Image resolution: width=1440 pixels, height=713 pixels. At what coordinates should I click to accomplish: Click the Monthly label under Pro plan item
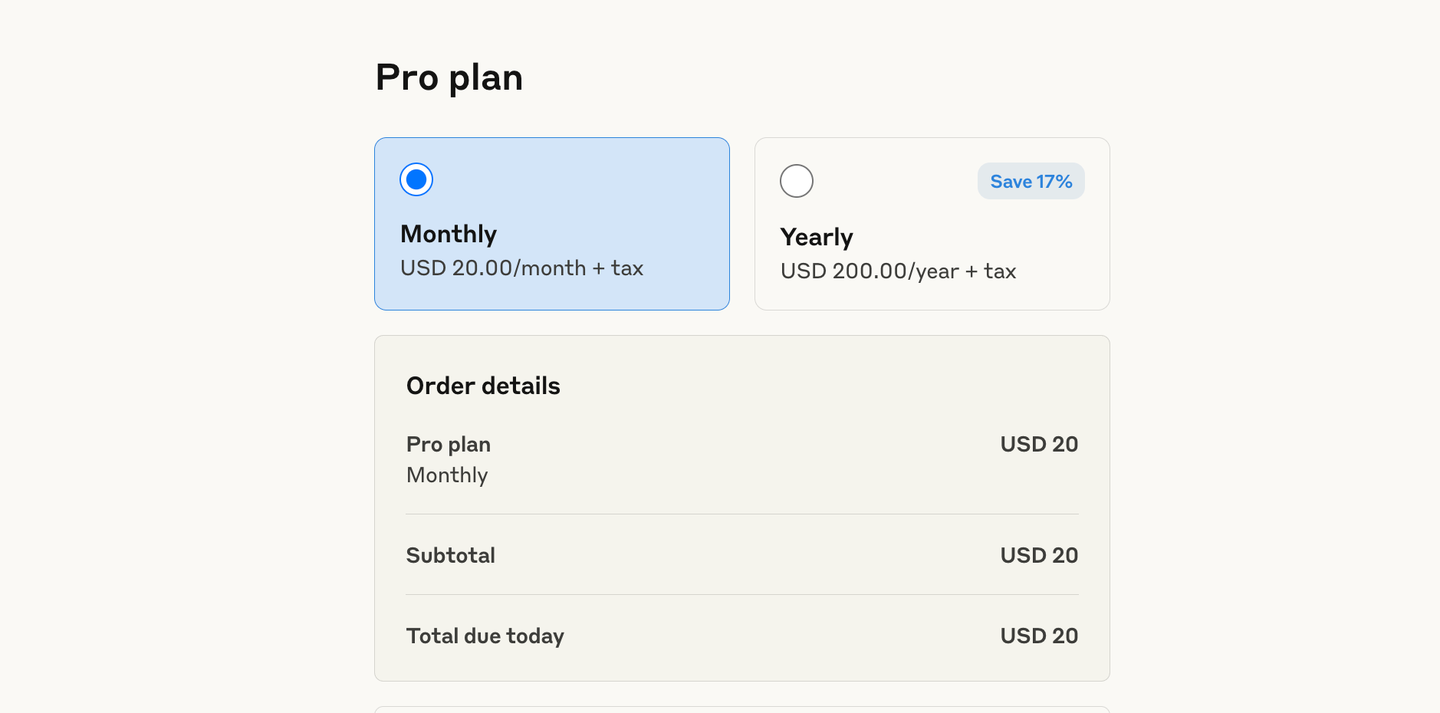click(x=447, y=475)
